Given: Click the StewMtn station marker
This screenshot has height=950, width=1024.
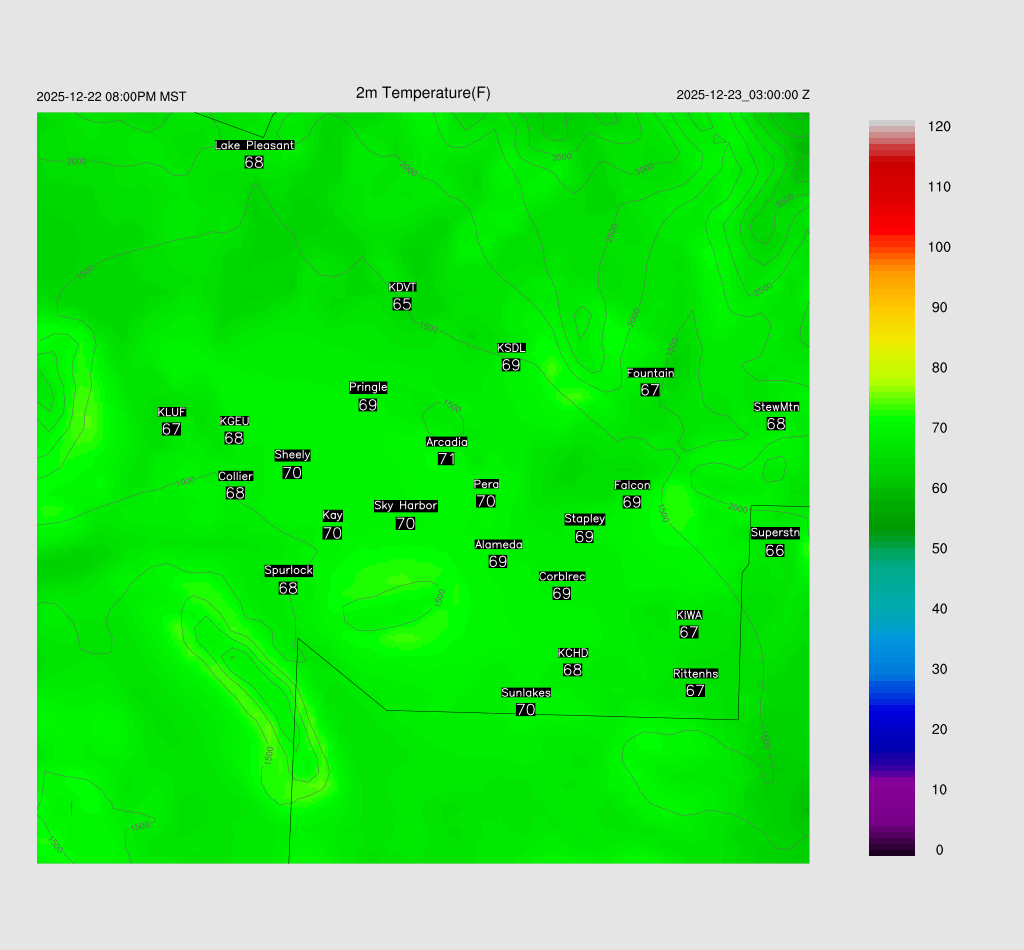Looking at the screenshot, I should [776, 416].
